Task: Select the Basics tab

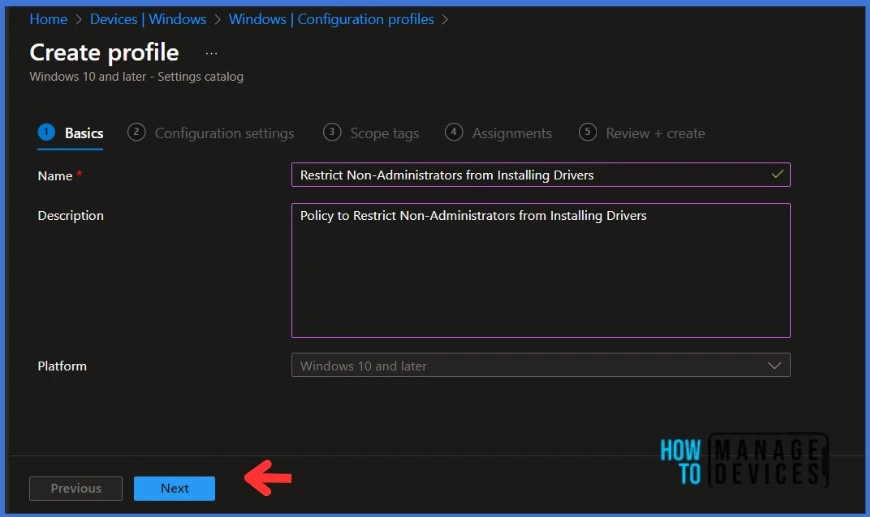Action: pyautogui.click(x=70, y=133)
